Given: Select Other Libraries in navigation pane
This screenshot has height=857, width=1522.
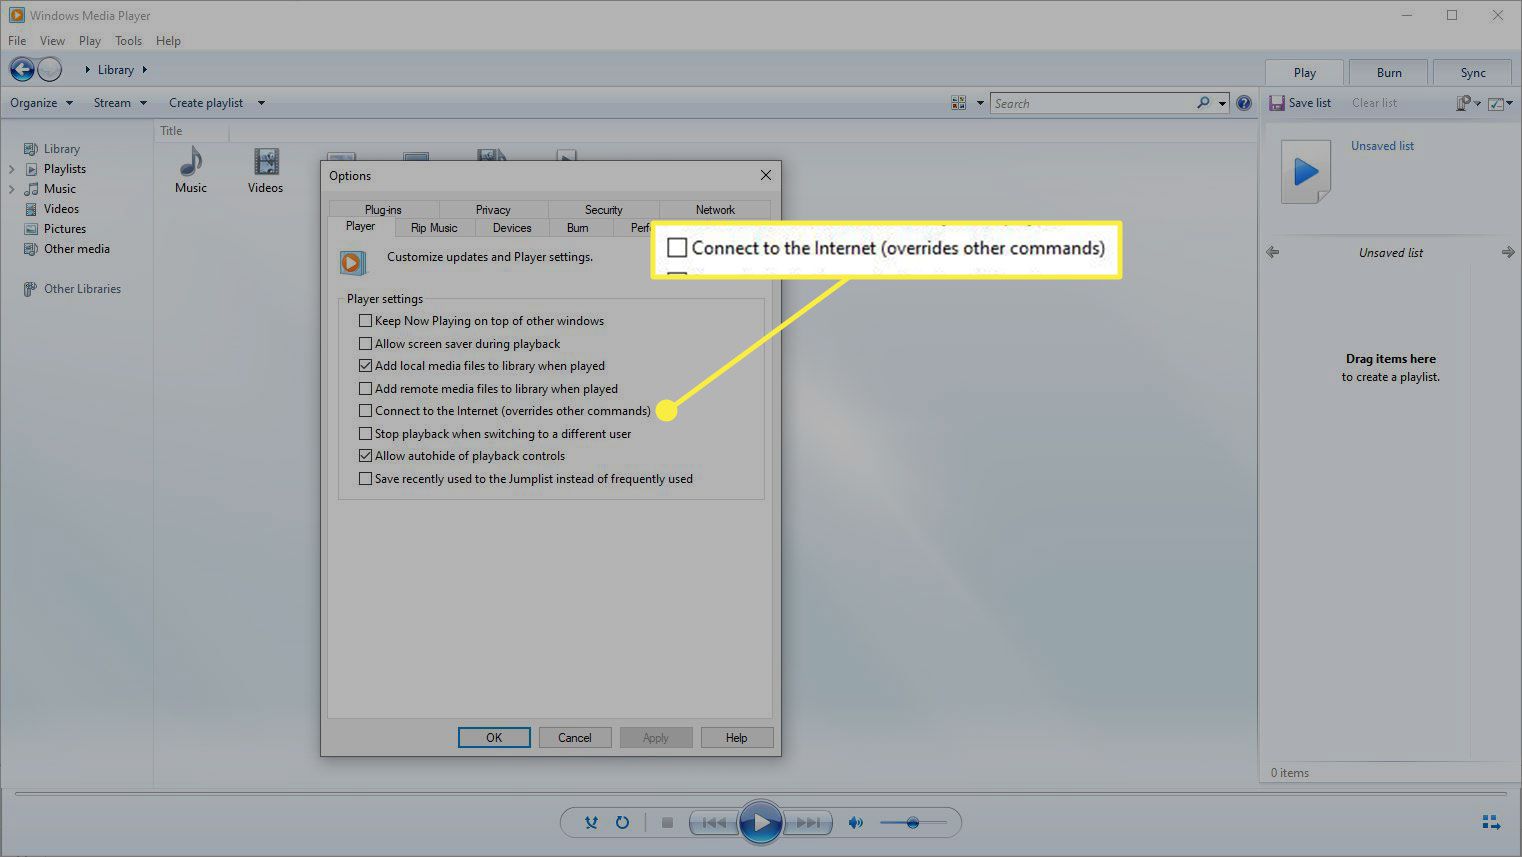Looking at the screenshot, I should click(82, 288).
